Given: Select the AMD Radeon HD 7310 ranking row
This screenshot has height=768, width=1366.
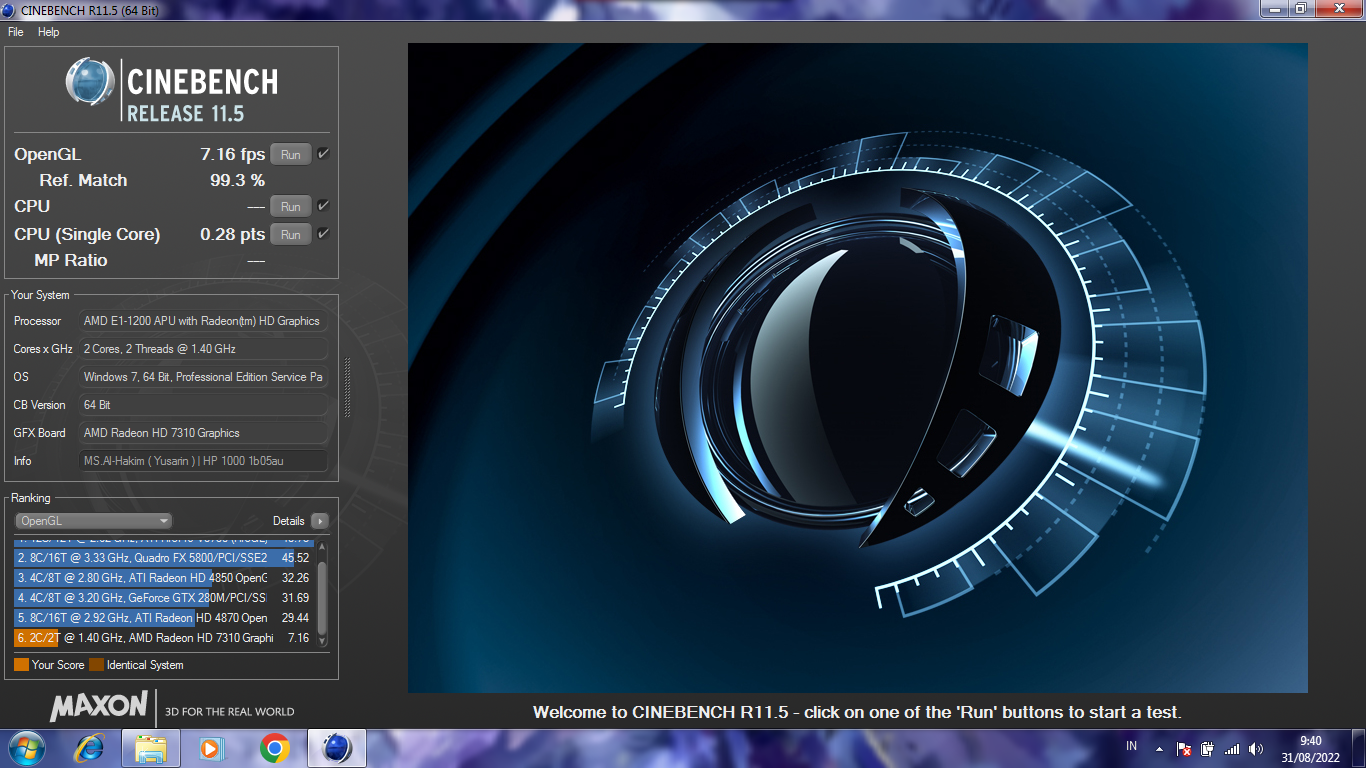Looking at the screenshot, I should 164,638.
